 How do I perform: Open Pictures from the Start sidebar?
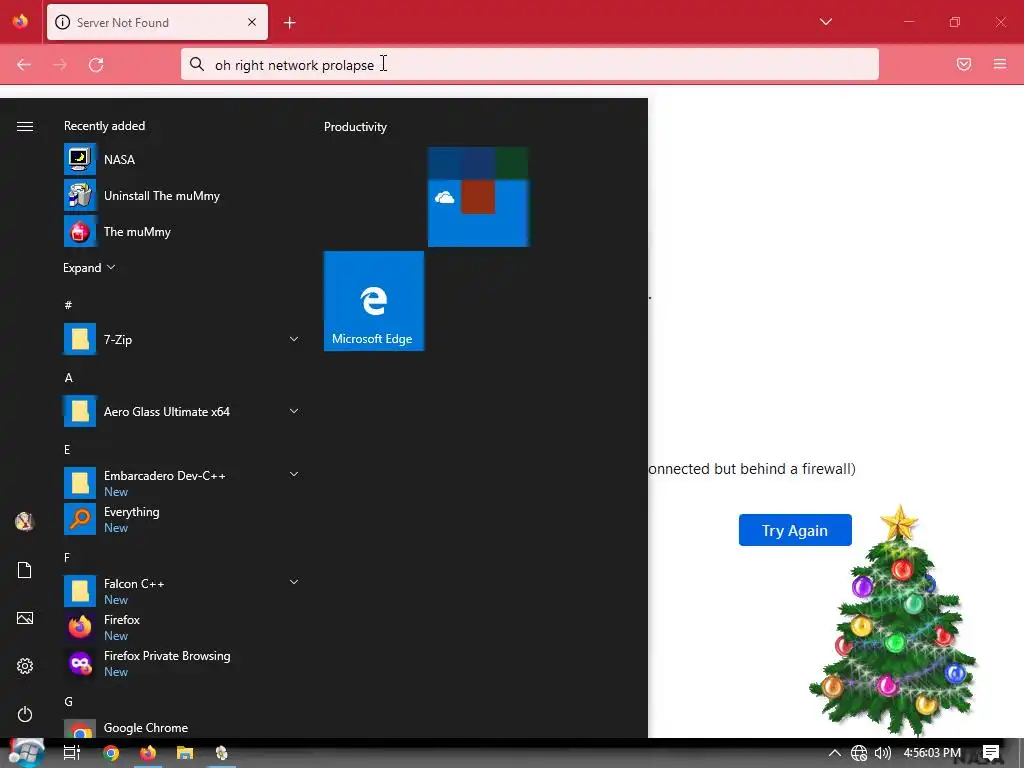(x=25, y=618)
